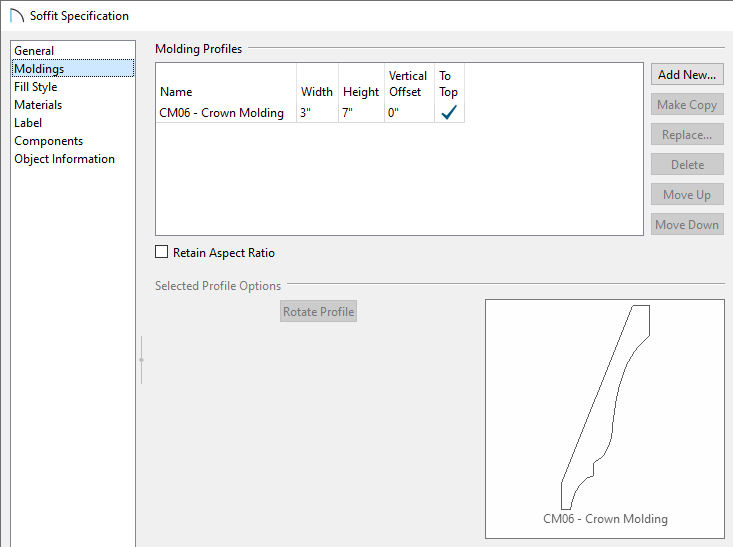Toggle the To Top checkmark for CM06
Viewport: 733px width, 547px height.
tap(449, 113)
